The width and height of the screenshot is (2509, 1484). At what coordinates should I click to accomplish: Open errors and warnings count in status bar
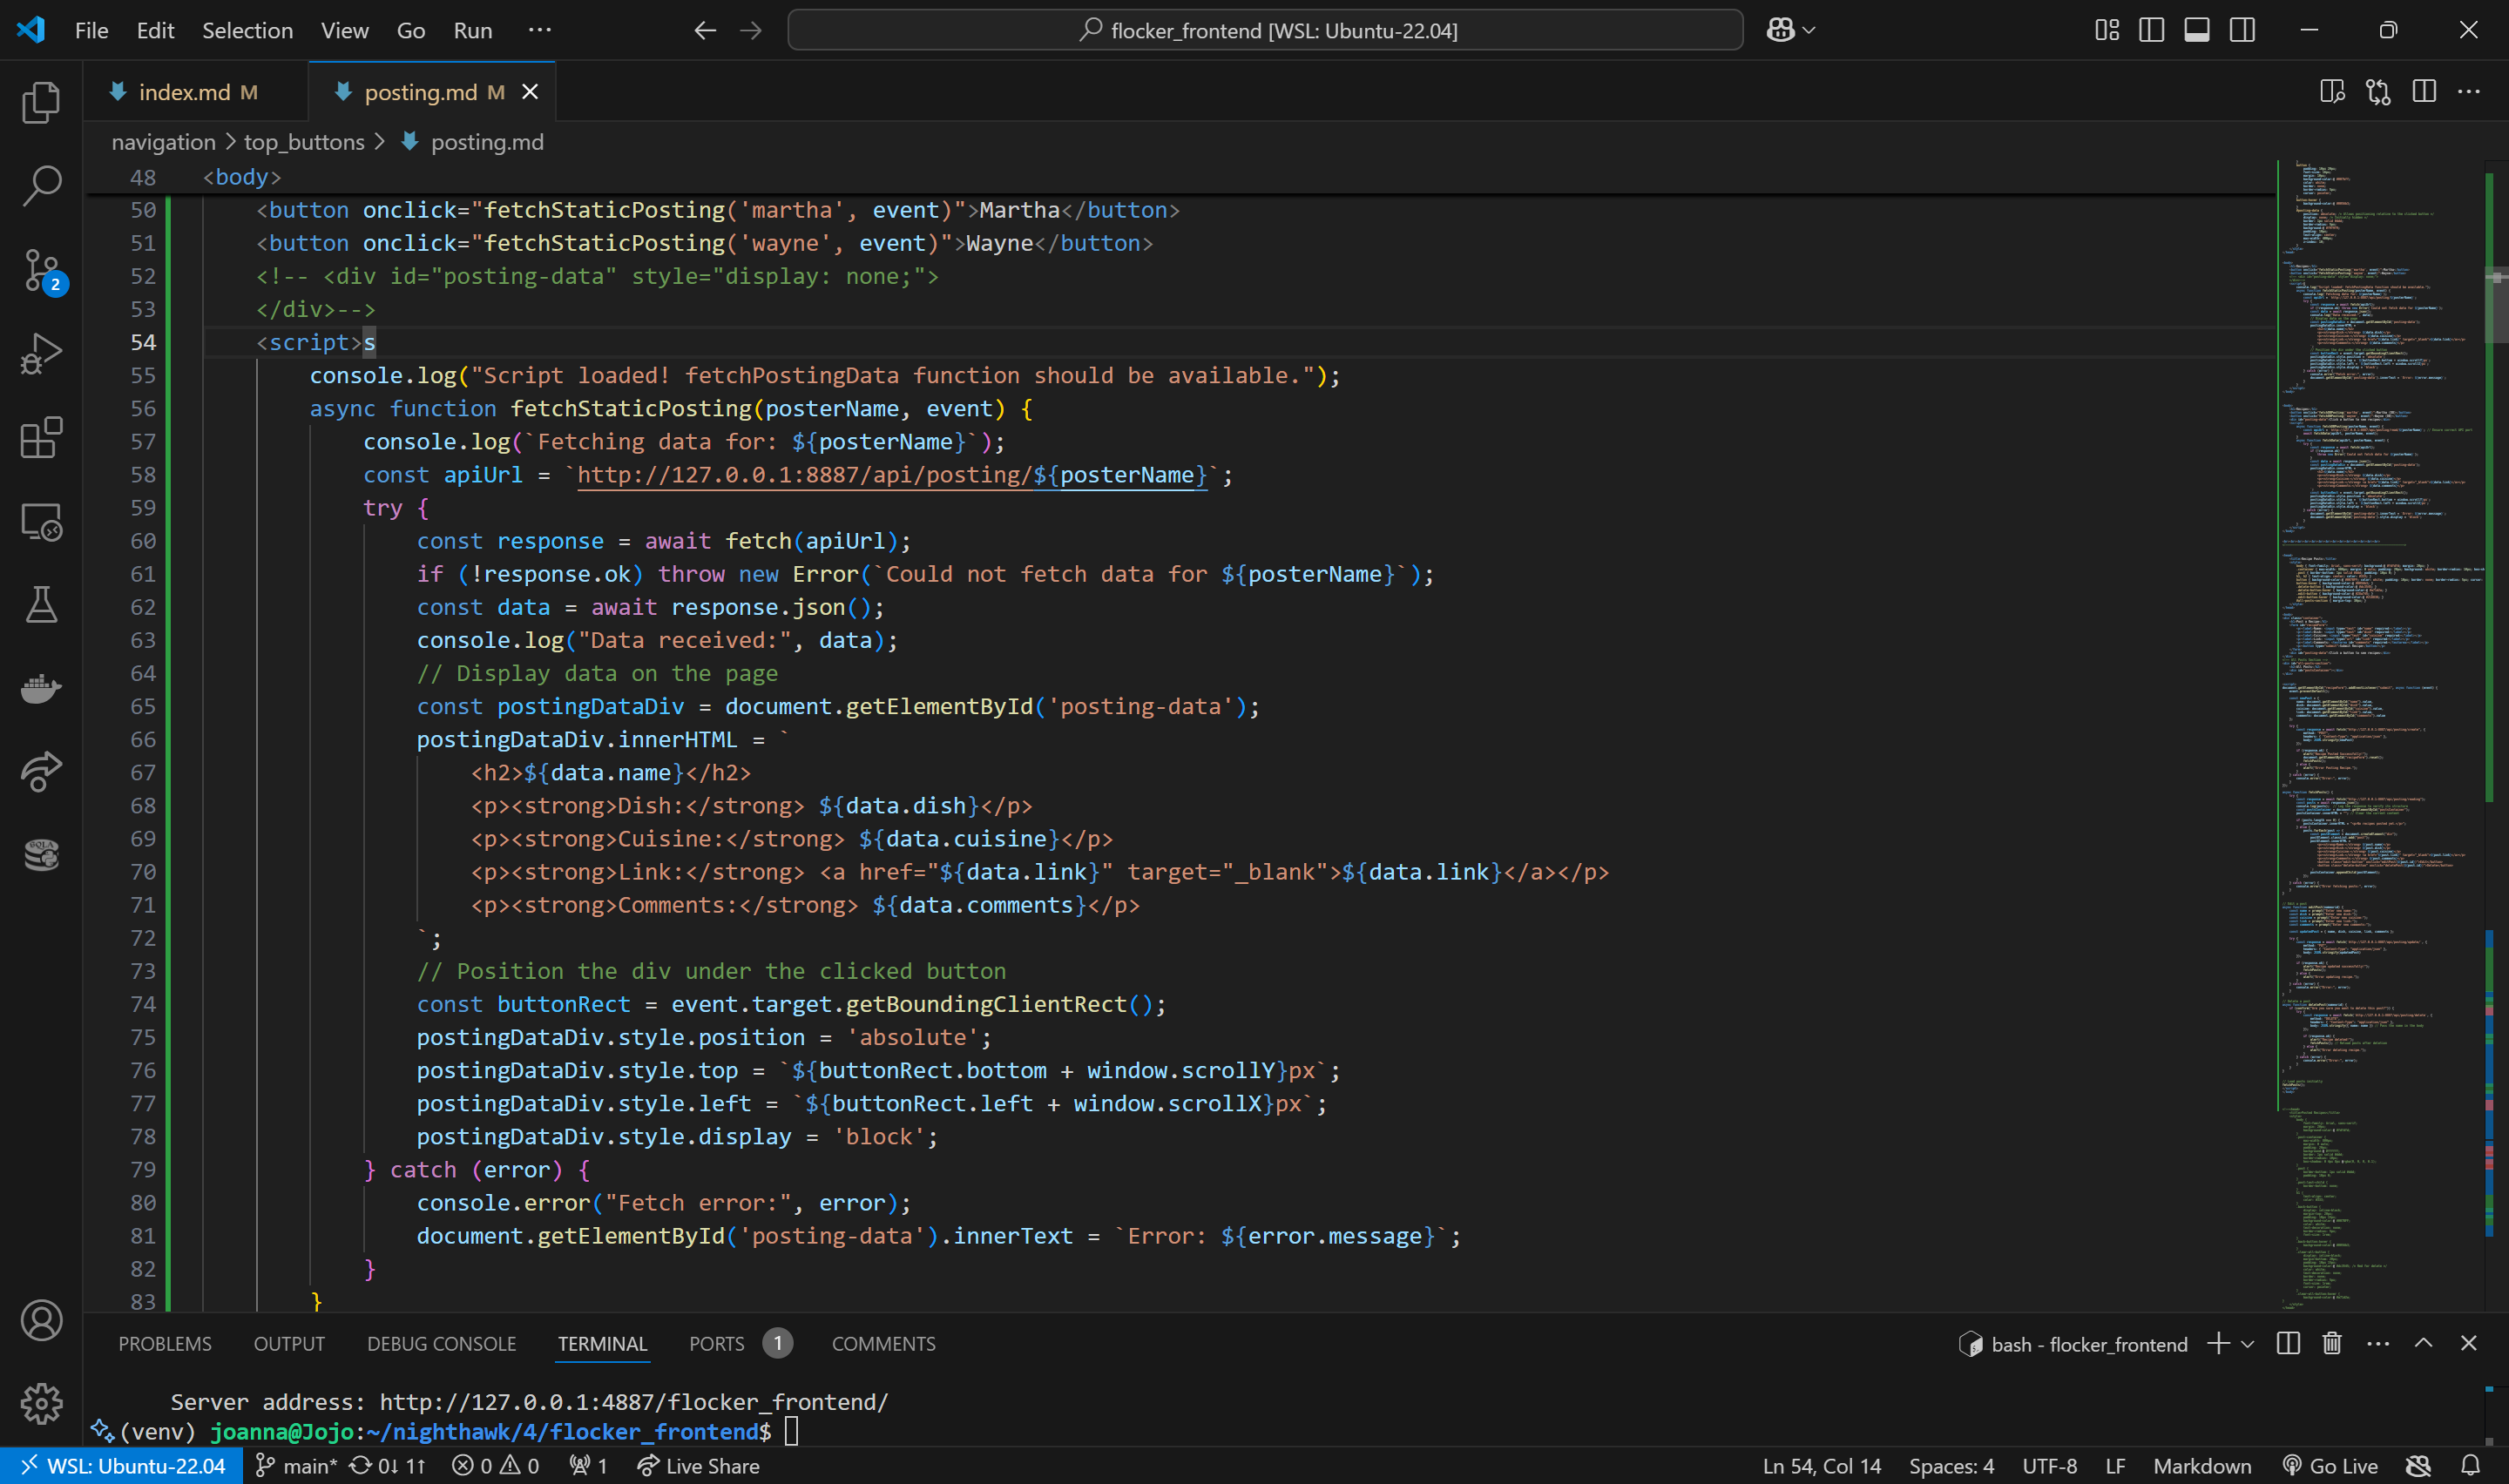point(495,1466)
